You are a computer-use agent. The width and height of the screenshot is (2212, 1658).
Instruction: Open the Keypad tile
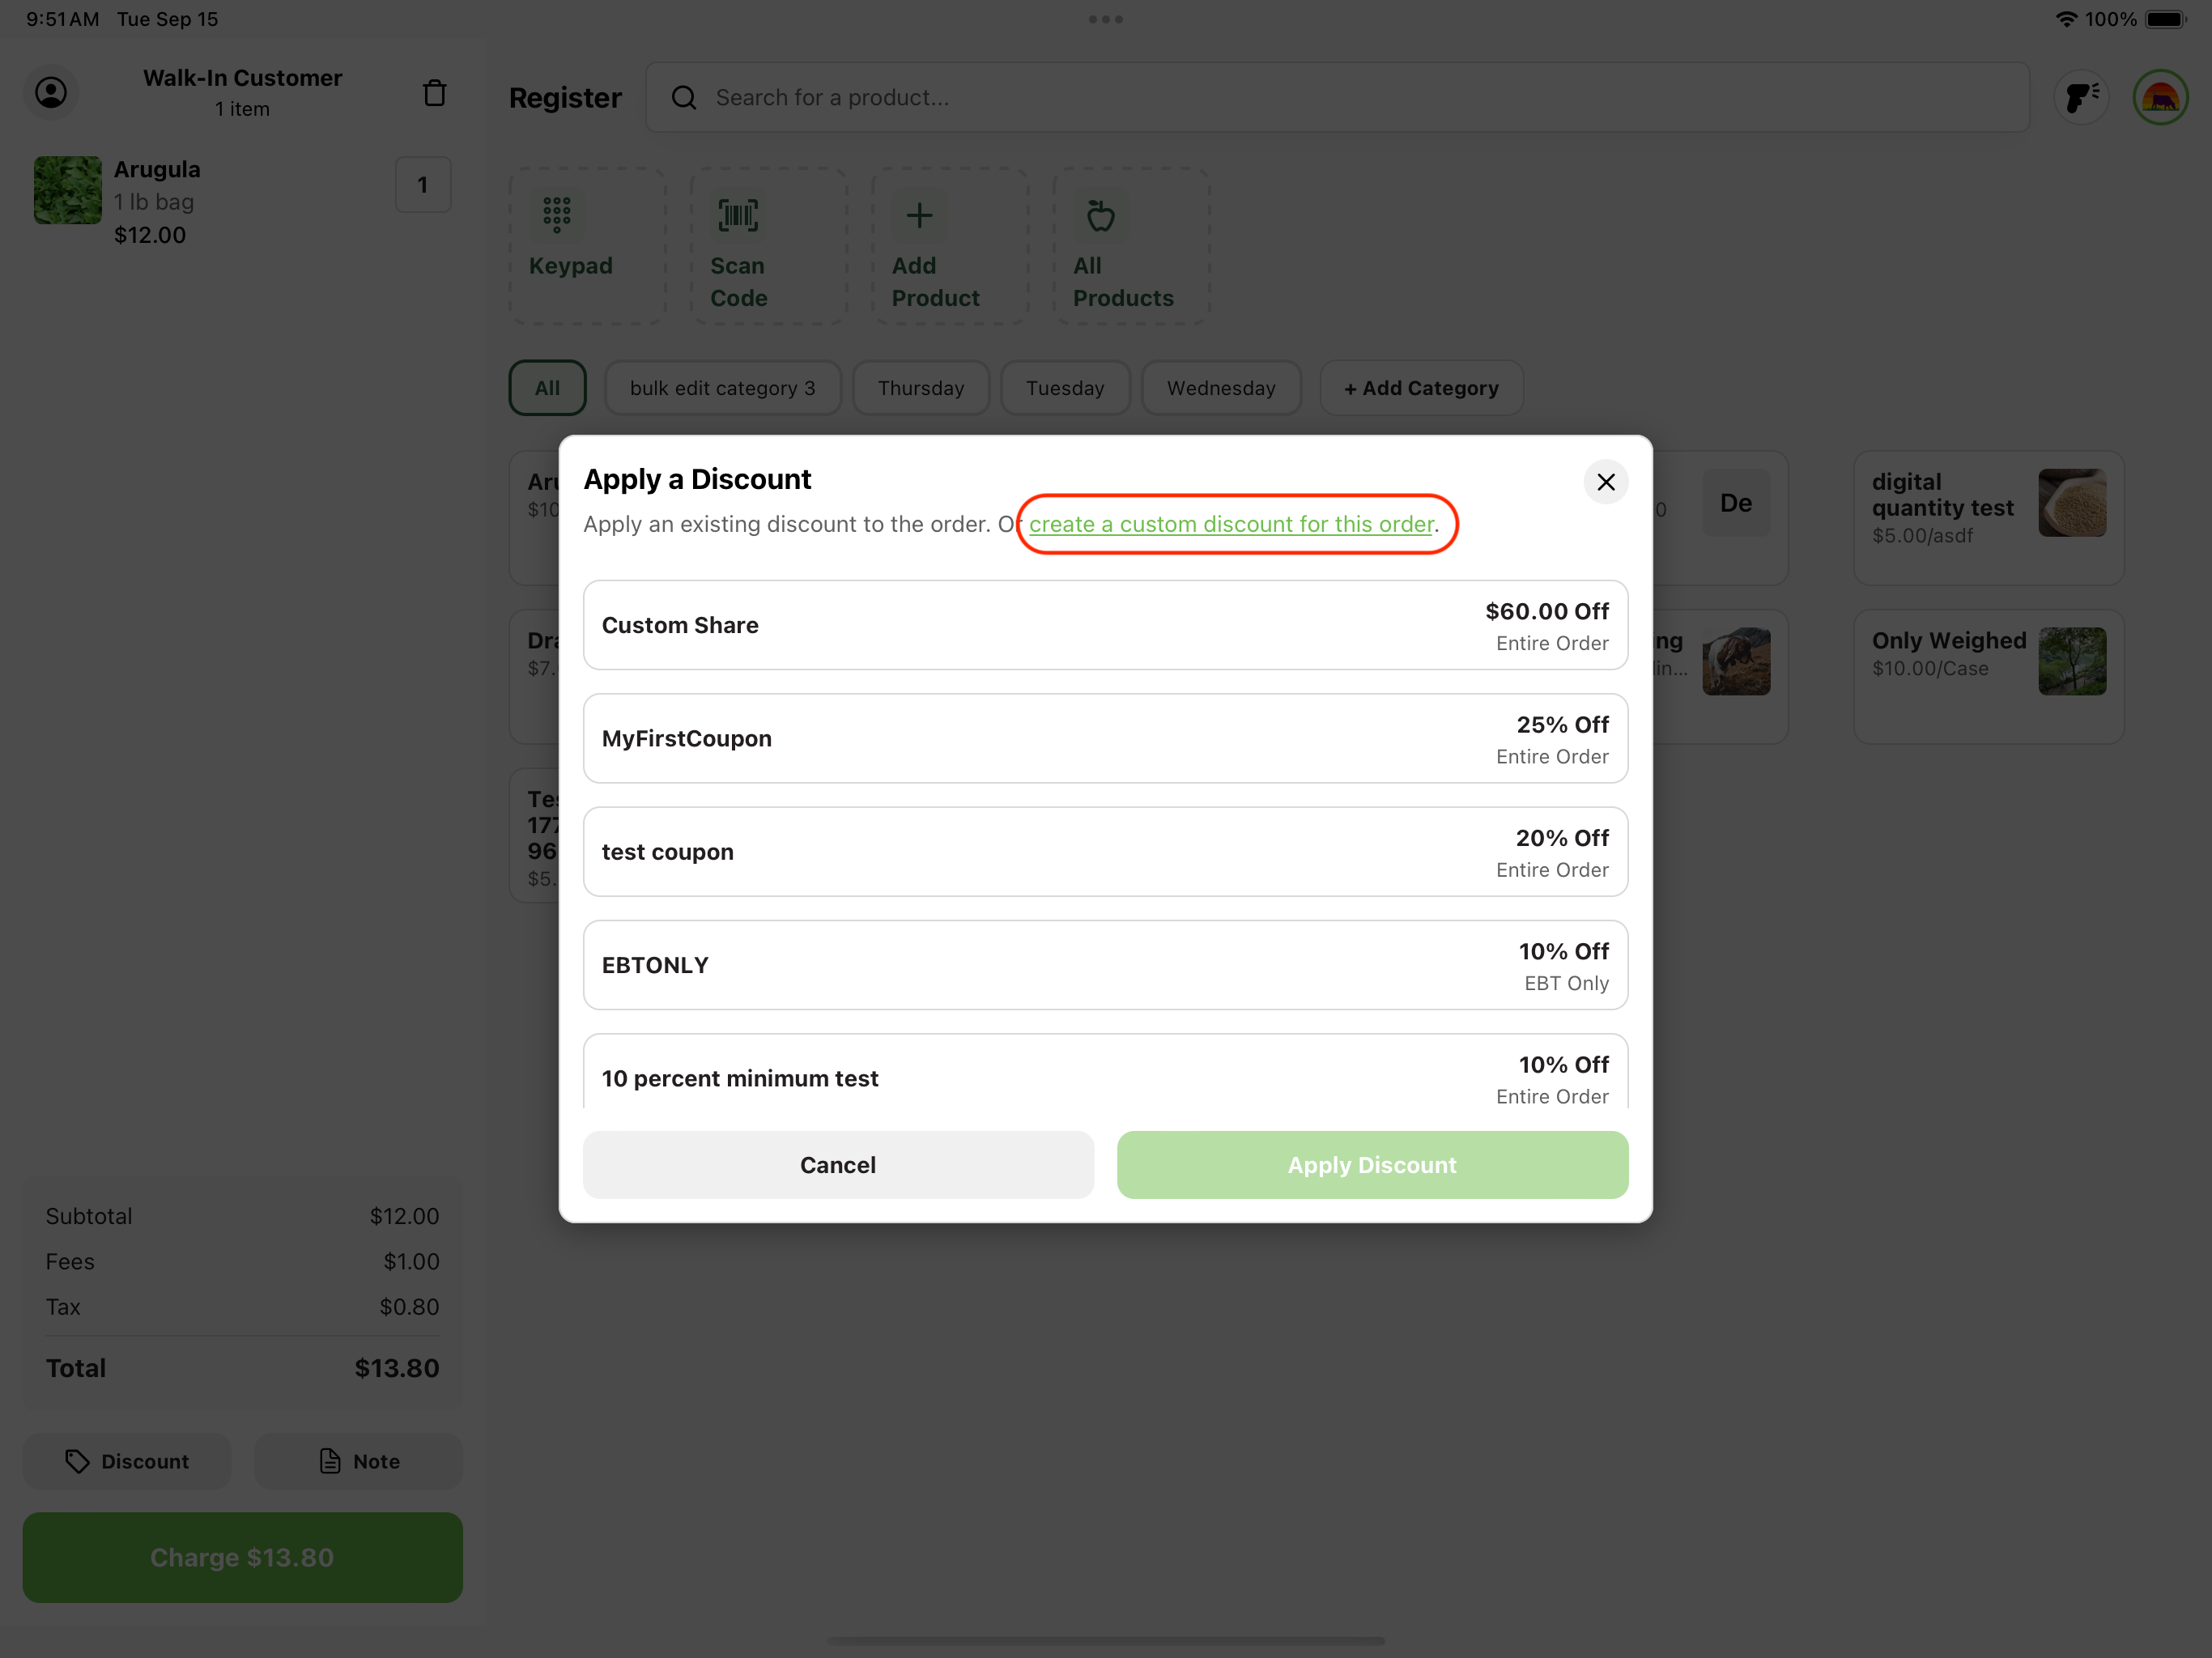587,246
